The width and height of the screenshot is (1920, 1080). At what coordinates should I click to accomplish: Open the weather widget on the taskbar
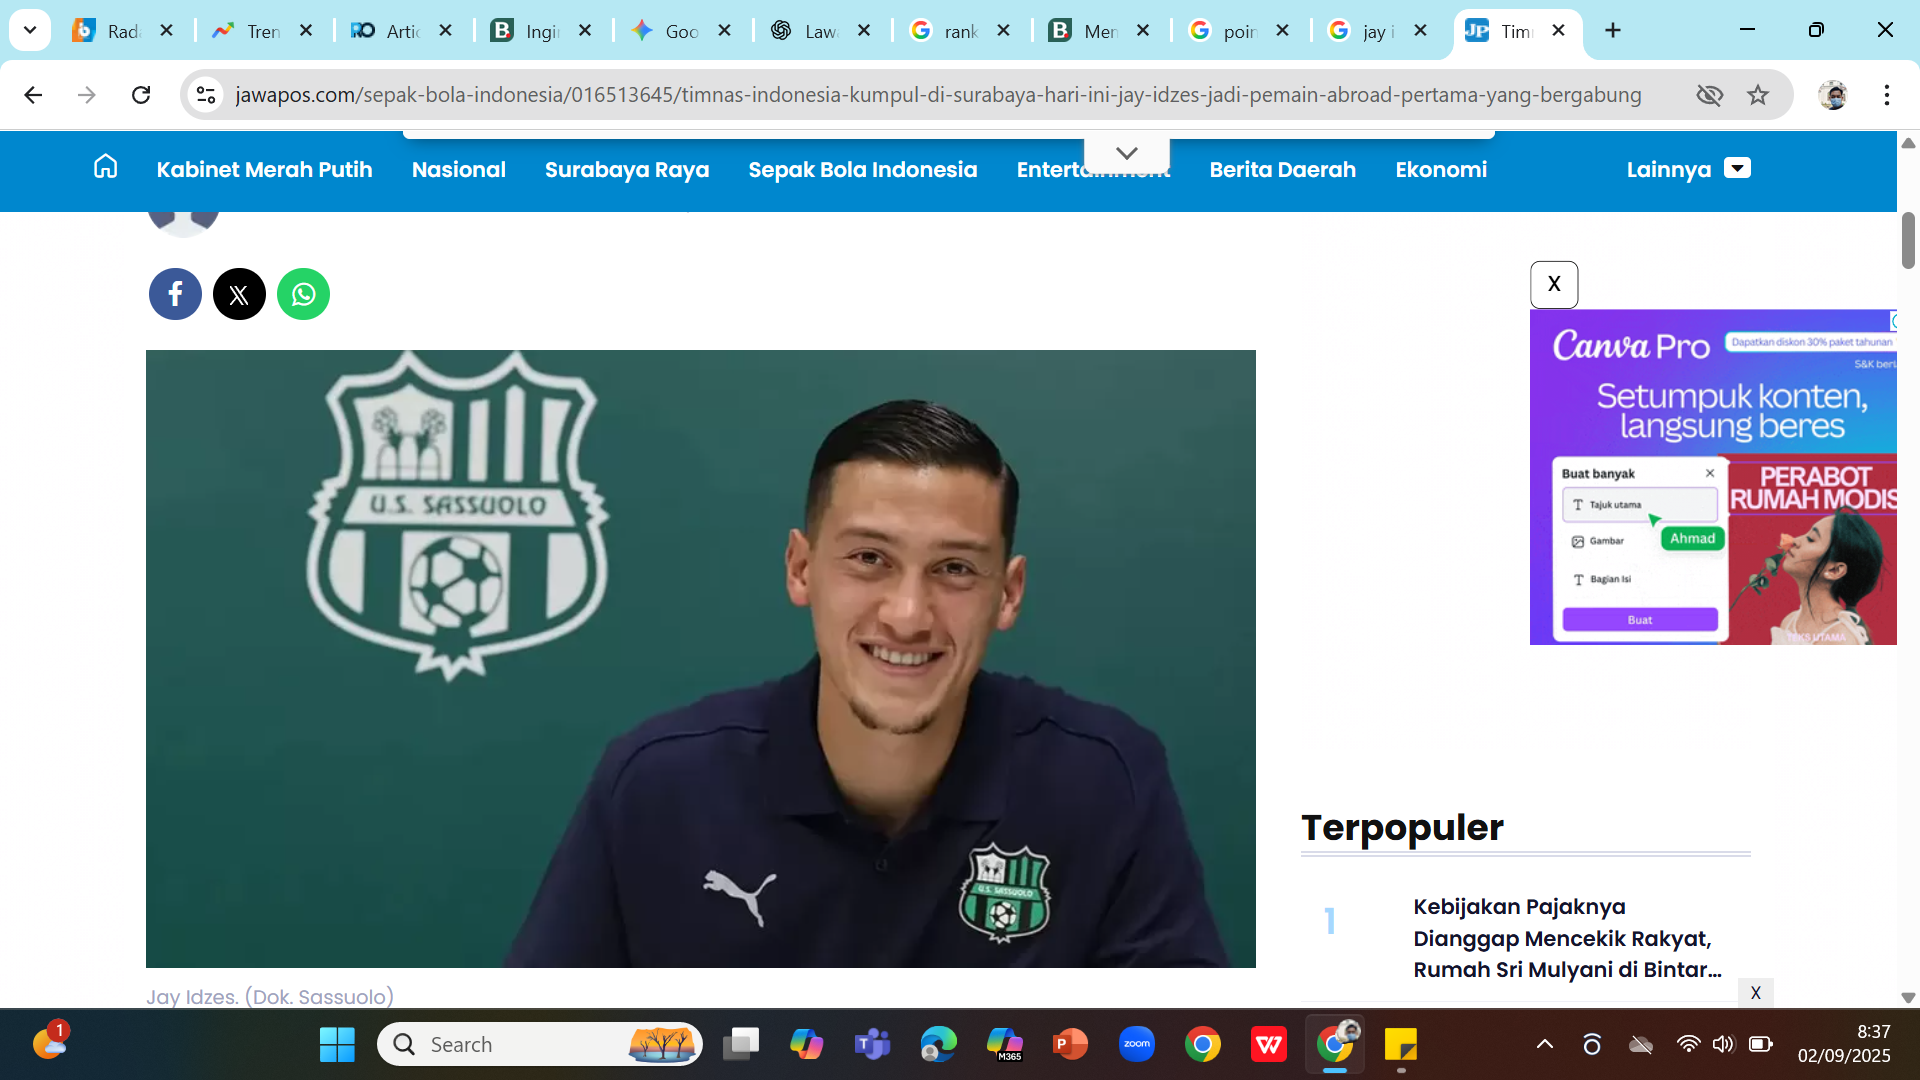pyautogui.click(x=50, y=1042)
